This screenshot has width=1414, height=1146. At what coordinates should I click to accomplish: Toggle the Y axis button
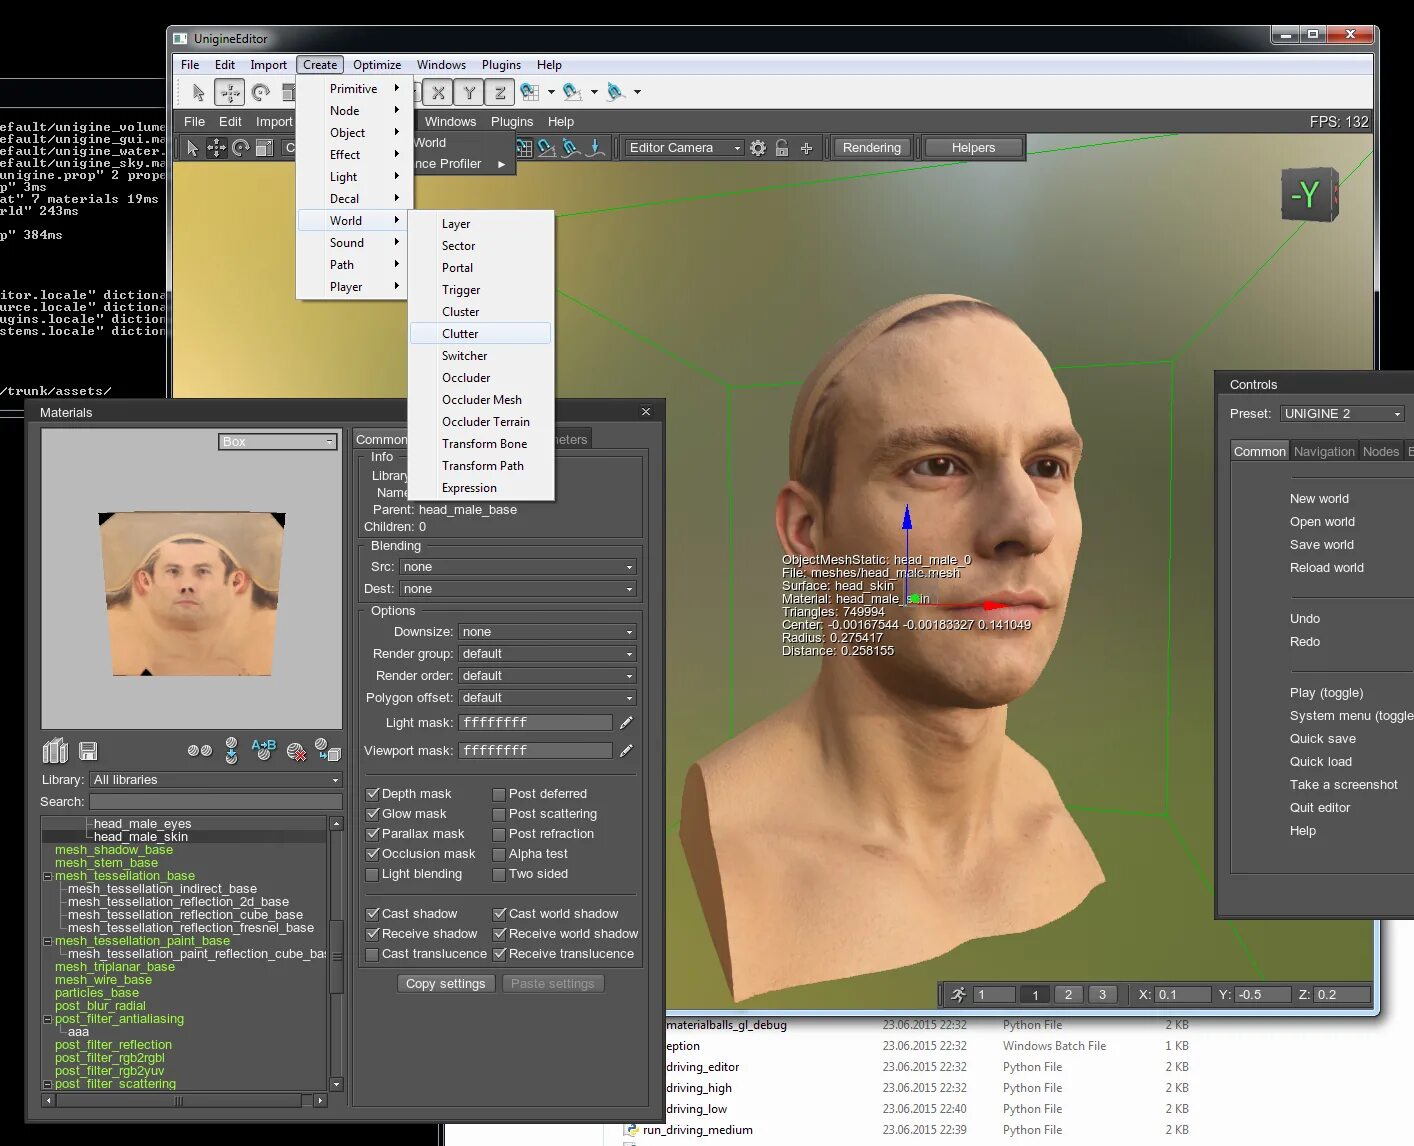469,92
